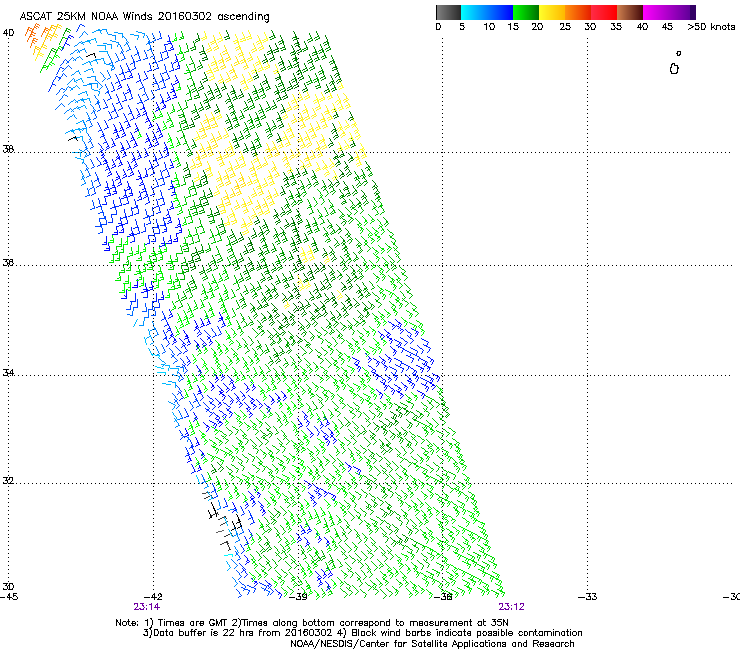The height and width of the screenshot is (650, 740).
Task: Click the latitude label '40' on left axis
Action: 8,33
